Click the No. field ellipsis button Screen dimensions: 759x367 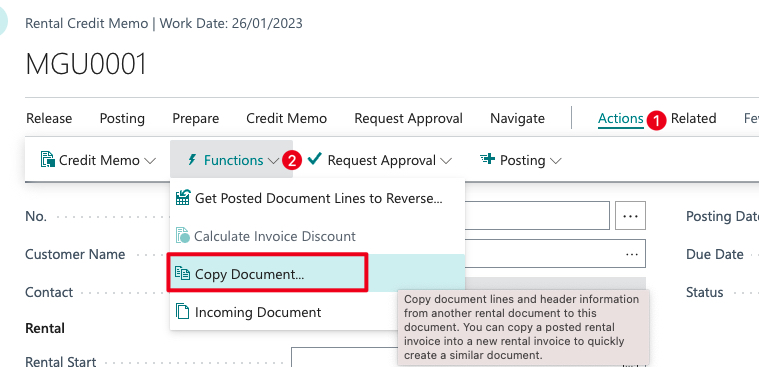click(630, 215)
